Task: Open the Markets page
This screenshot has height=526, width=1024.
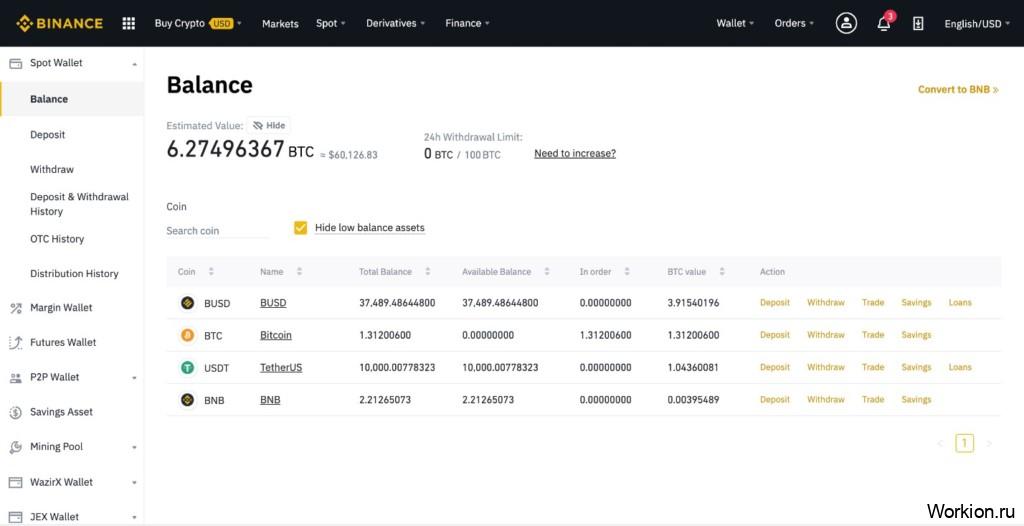Action: pos(280,24)
